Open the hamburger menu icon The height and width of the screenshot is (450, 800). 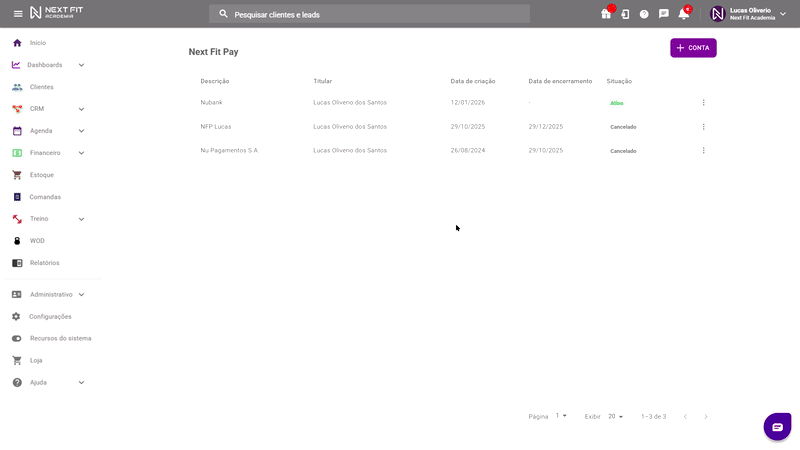pyautogui.click(x=18, y=14)
